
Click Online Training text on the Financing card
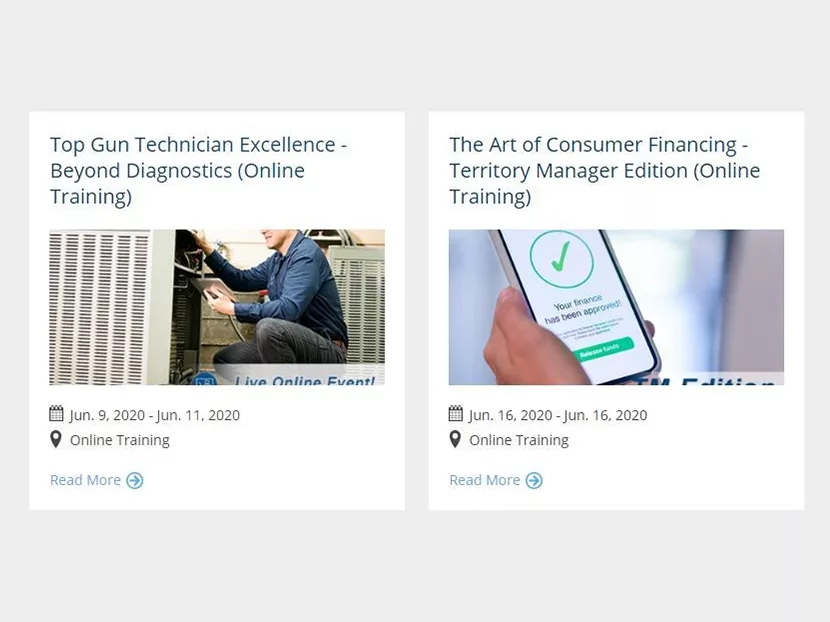coord(518,439)
